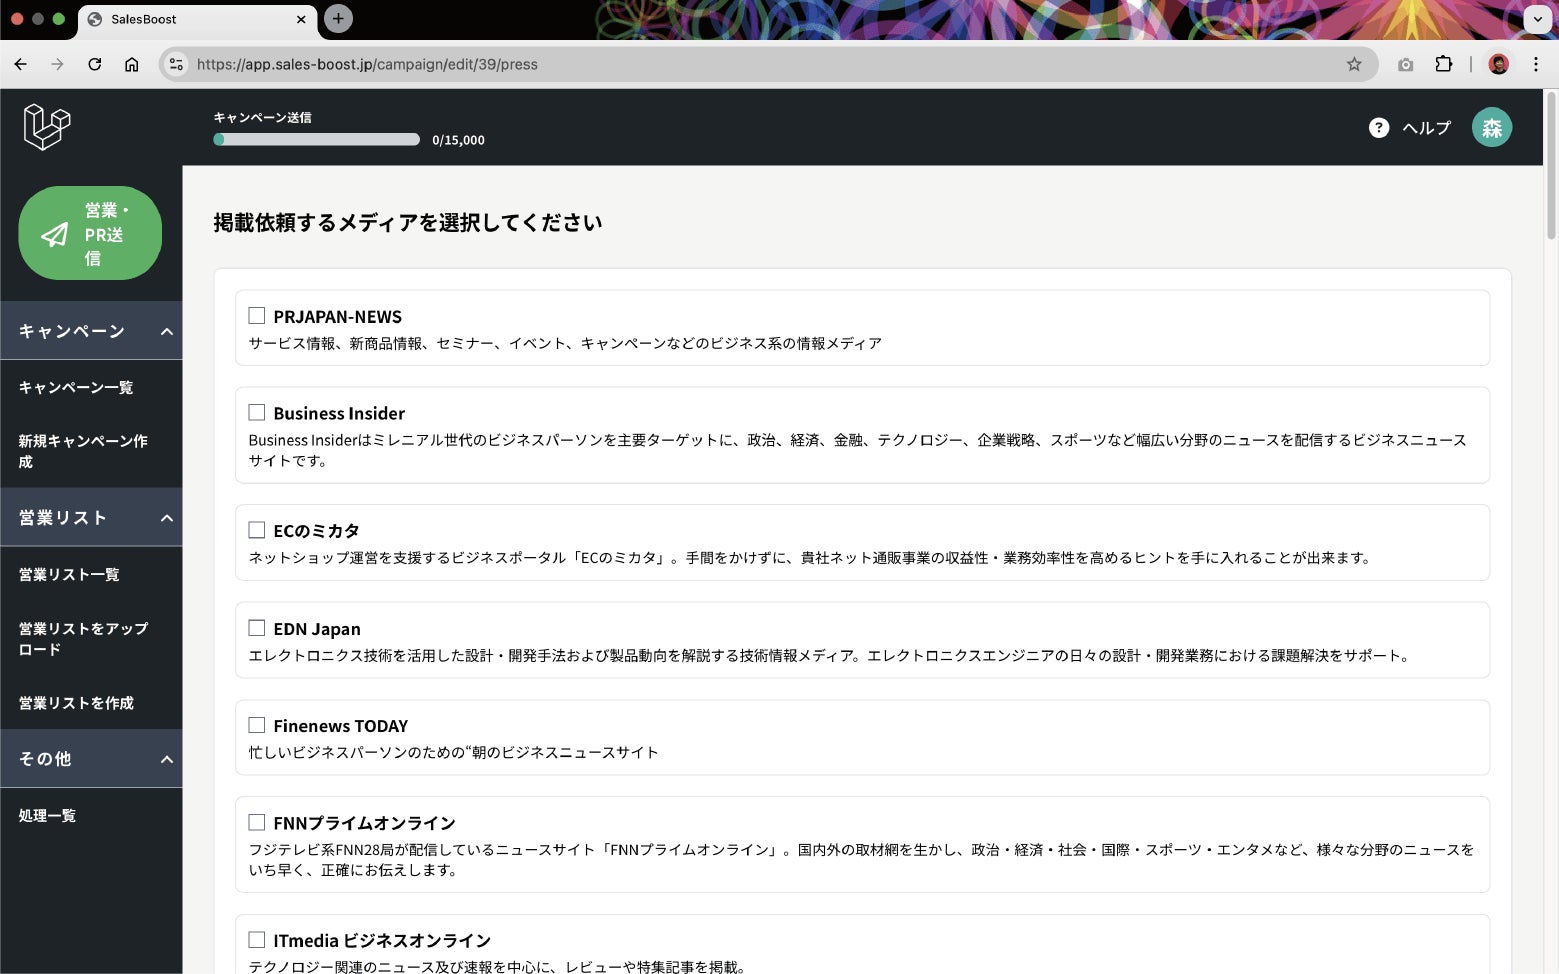The image size is (1559, 974).
Task: Click the page vertical scrollbar
Action: point(1551,165)
